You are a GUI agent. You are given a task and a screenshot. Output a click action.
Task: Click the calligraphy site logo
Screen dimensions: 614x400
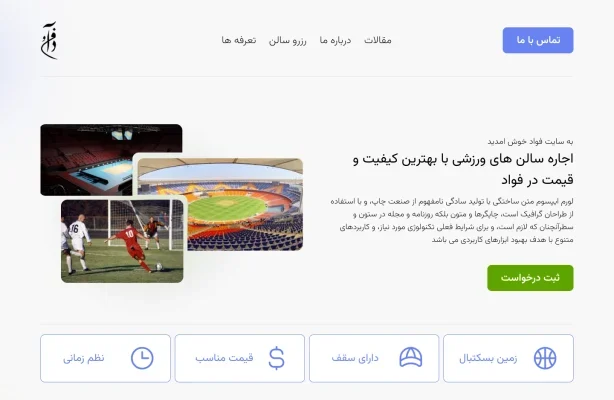[49, 40]
